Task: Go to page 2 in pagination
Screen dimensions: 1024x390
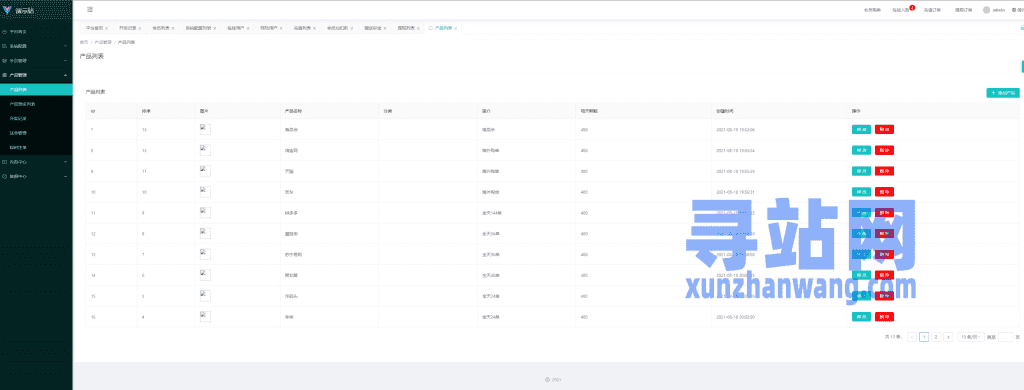Action: pyautogui.click(x=936, y=337)
